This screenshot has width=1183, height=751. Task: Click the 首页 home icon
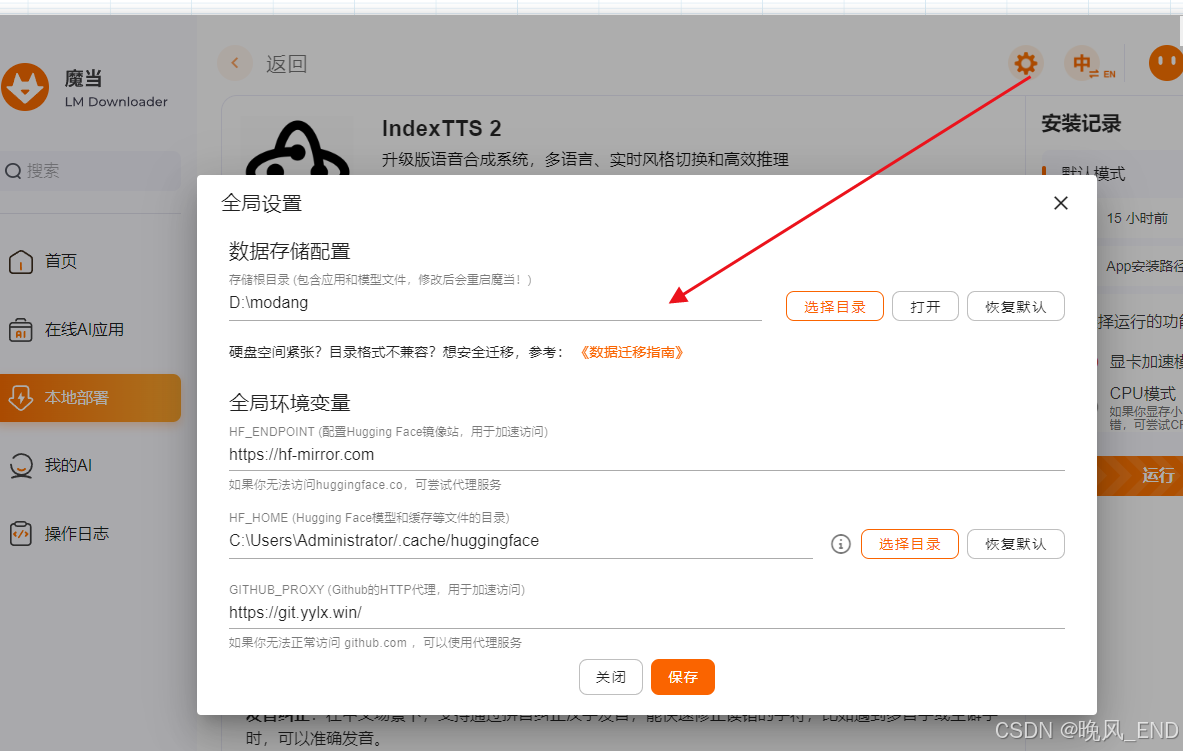[x=20, y=262]
